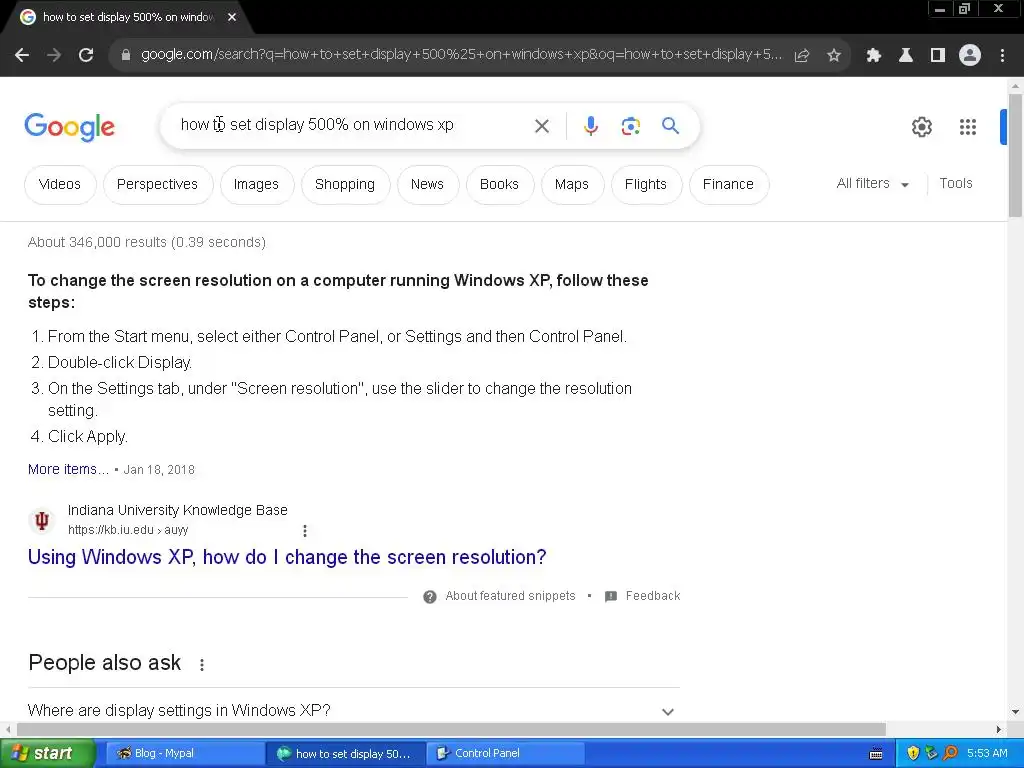Open the Indiana University result options menu
This screenshot has height=768, width=1024.
click(x=305, y=531)
